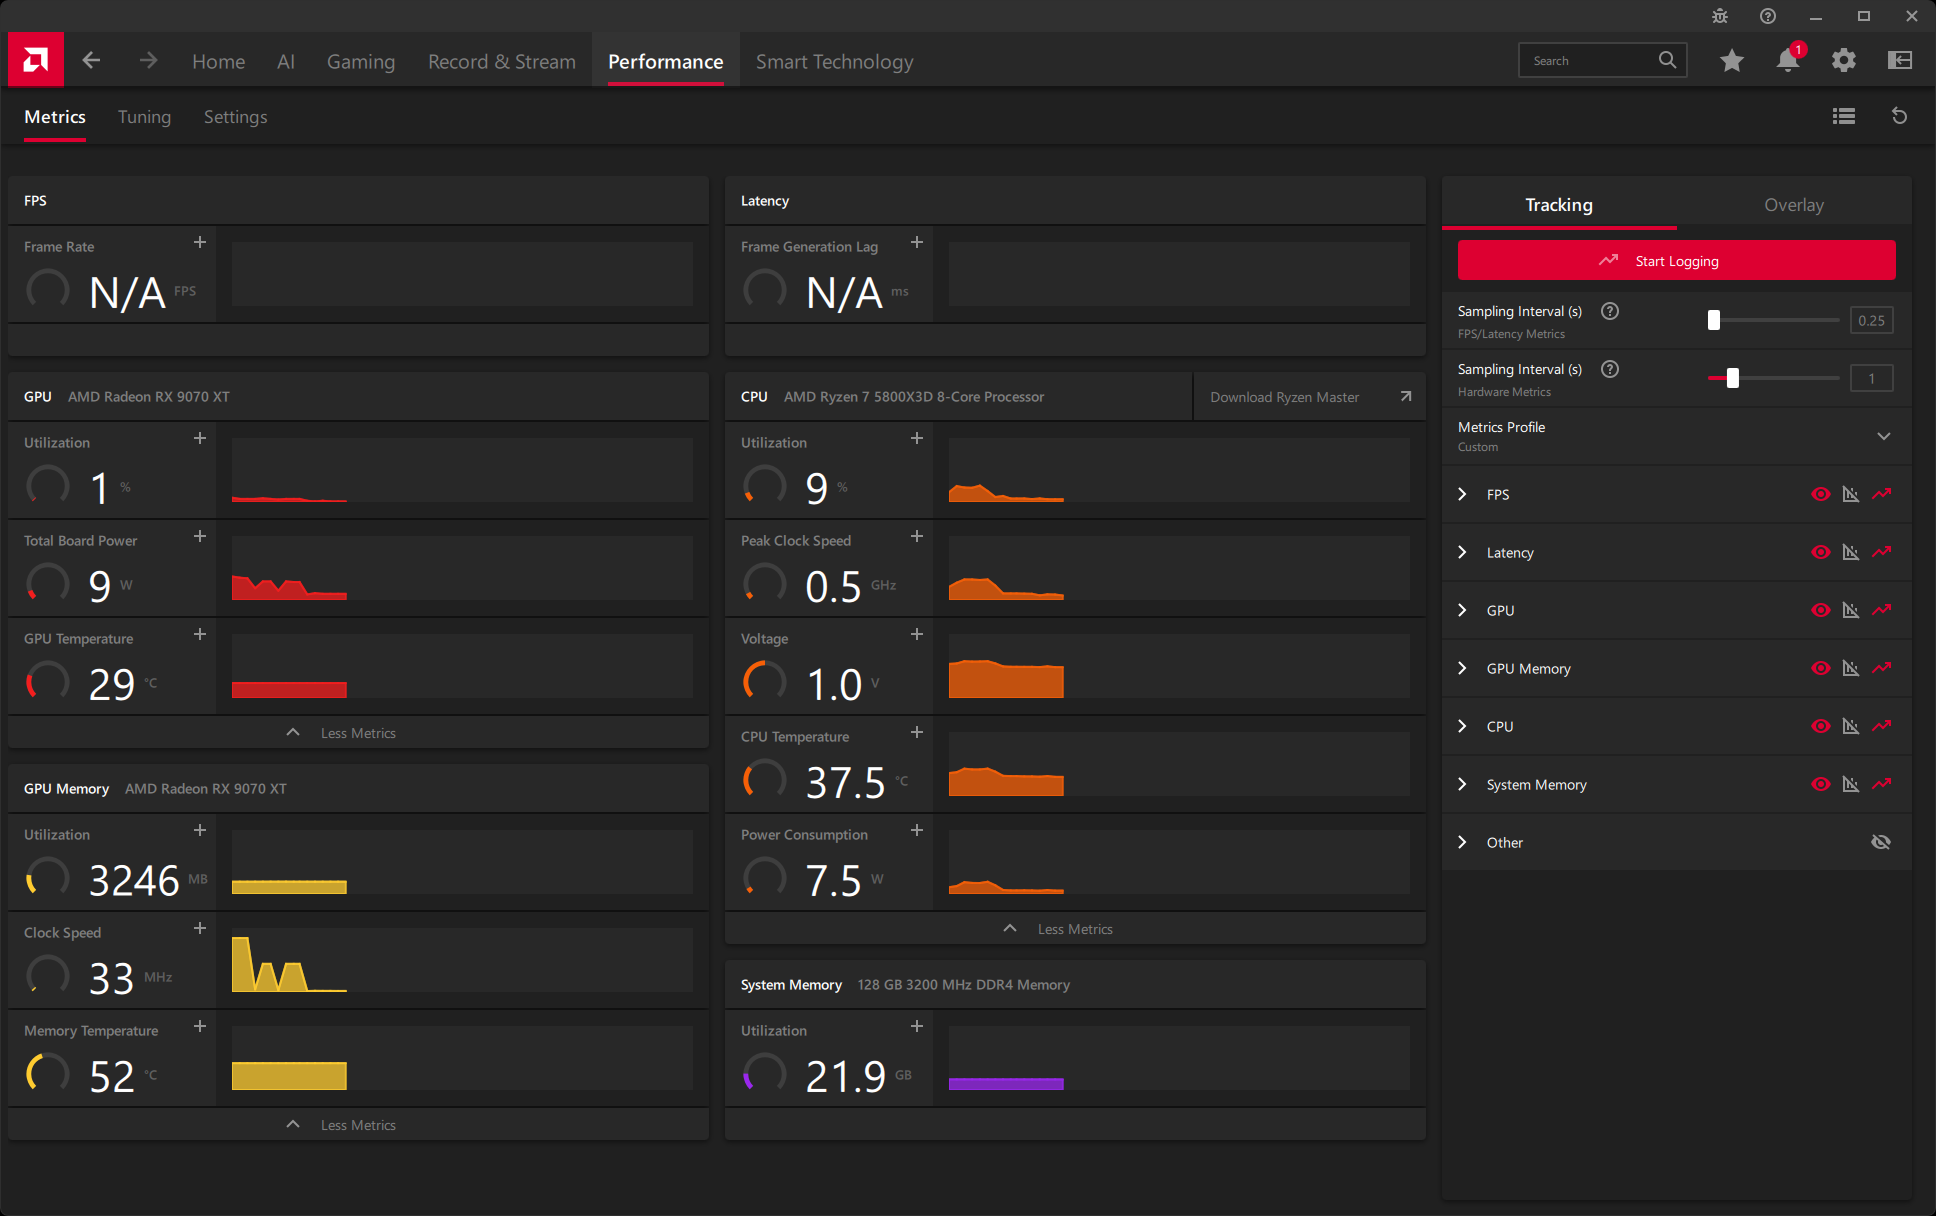Show the hidden Other metrics category
This screenshot has height=1216, width=1936.
tap(1880, 842)
